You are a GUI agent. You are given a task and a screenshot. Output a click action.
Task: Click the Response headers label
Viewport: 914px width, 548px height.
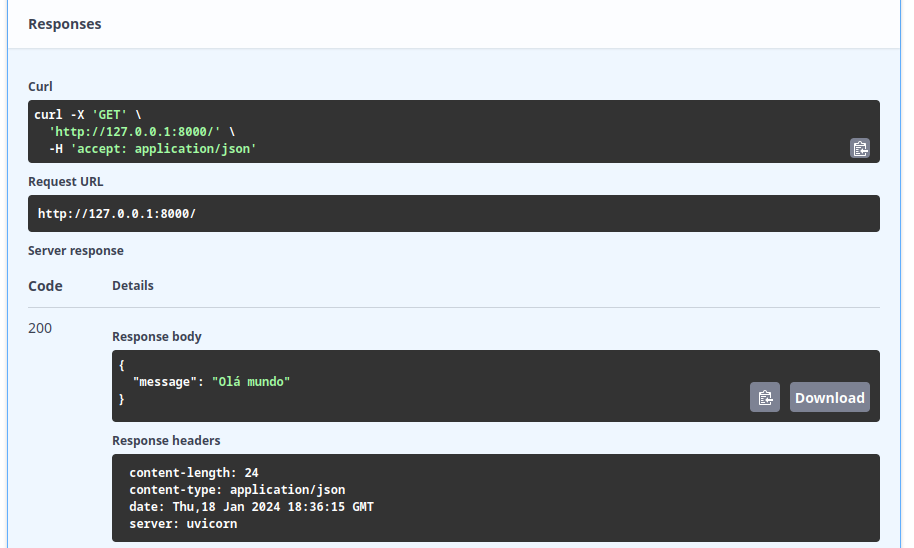point(166,440)
